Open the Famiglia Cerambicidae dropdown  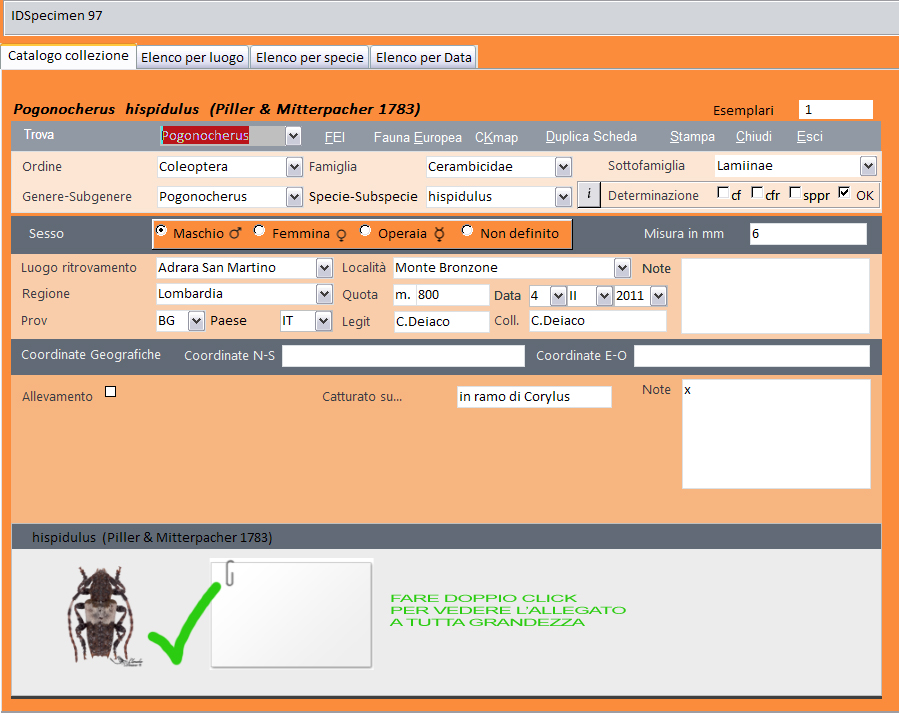[563, 167]
